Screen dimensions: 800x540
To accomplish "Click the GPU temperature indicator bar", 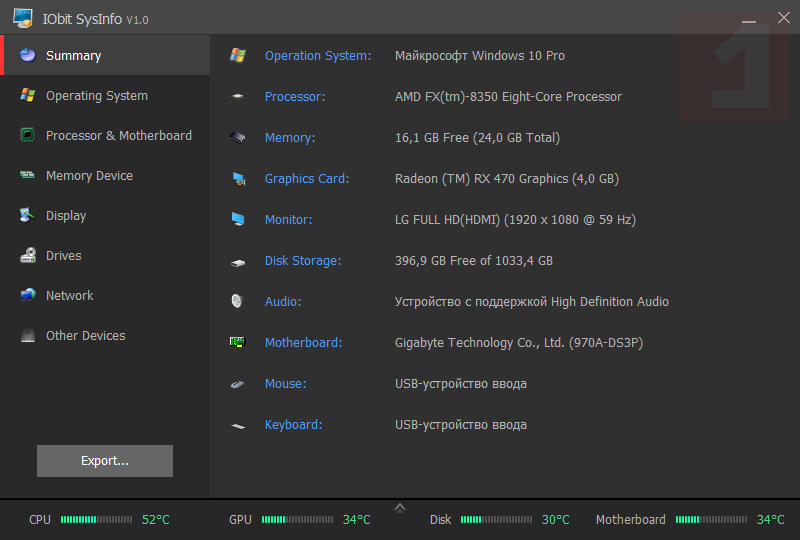I will click(x=297, y=520).
